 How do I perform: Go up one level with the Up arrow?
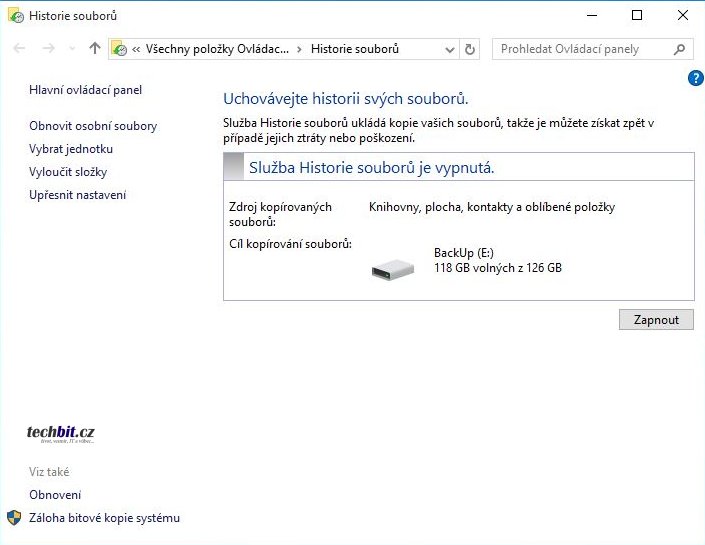[95, 49]
